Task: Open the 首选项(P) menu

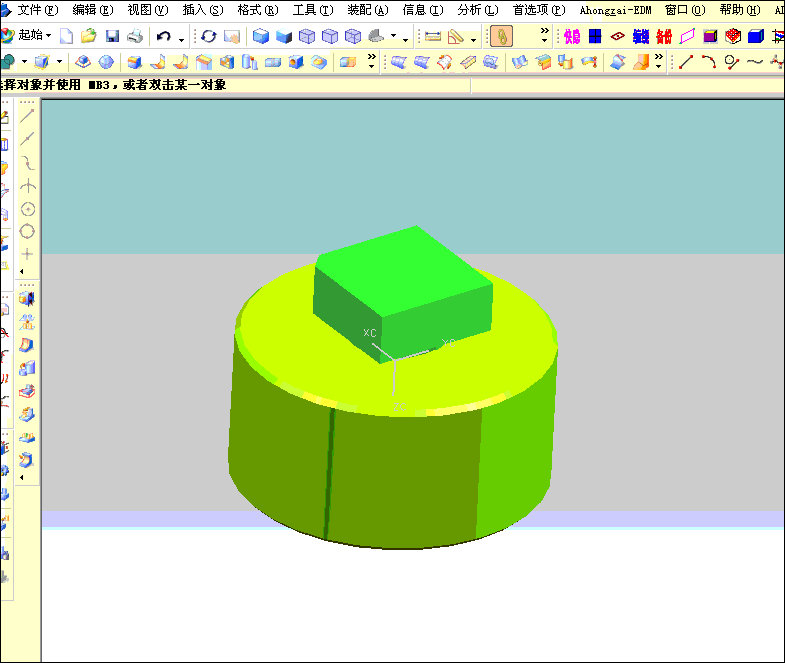Action: pos(539,10)
